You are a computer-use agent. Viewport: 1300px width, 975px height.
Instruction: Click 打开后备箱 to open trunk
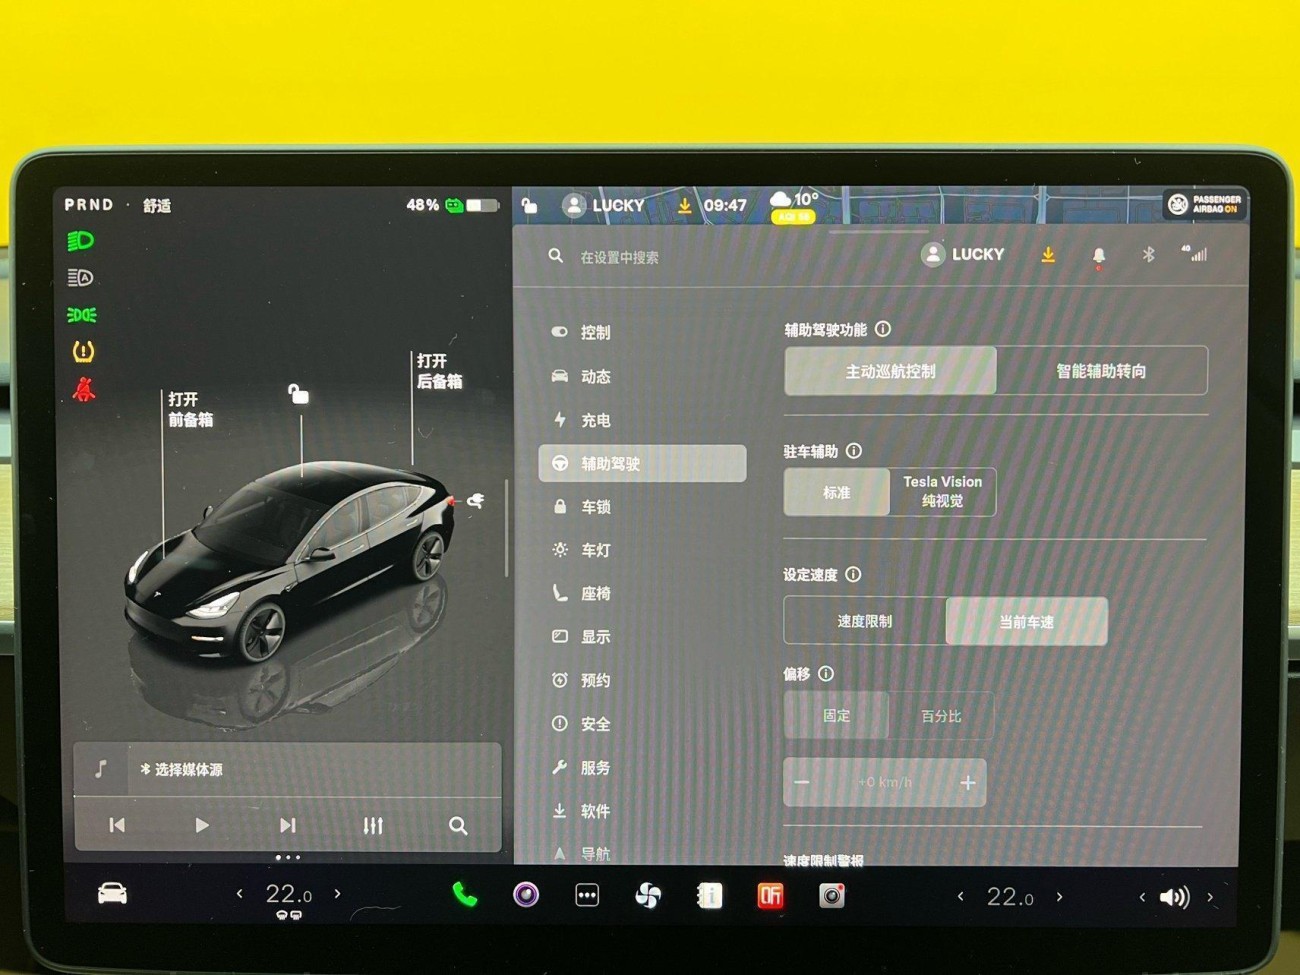click(437, 370)
